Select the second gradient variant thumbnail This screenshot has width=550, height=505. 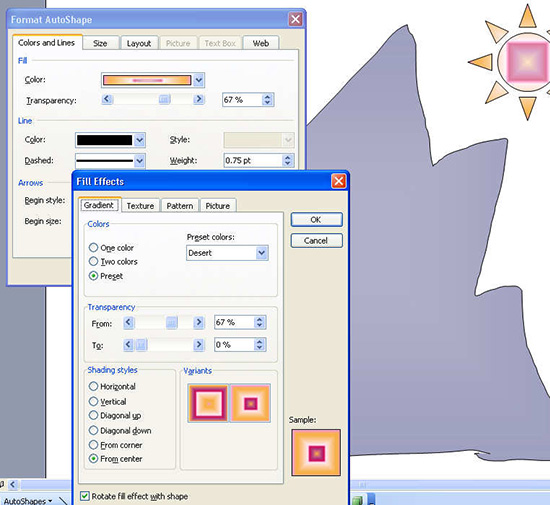[x=250, y=403]
